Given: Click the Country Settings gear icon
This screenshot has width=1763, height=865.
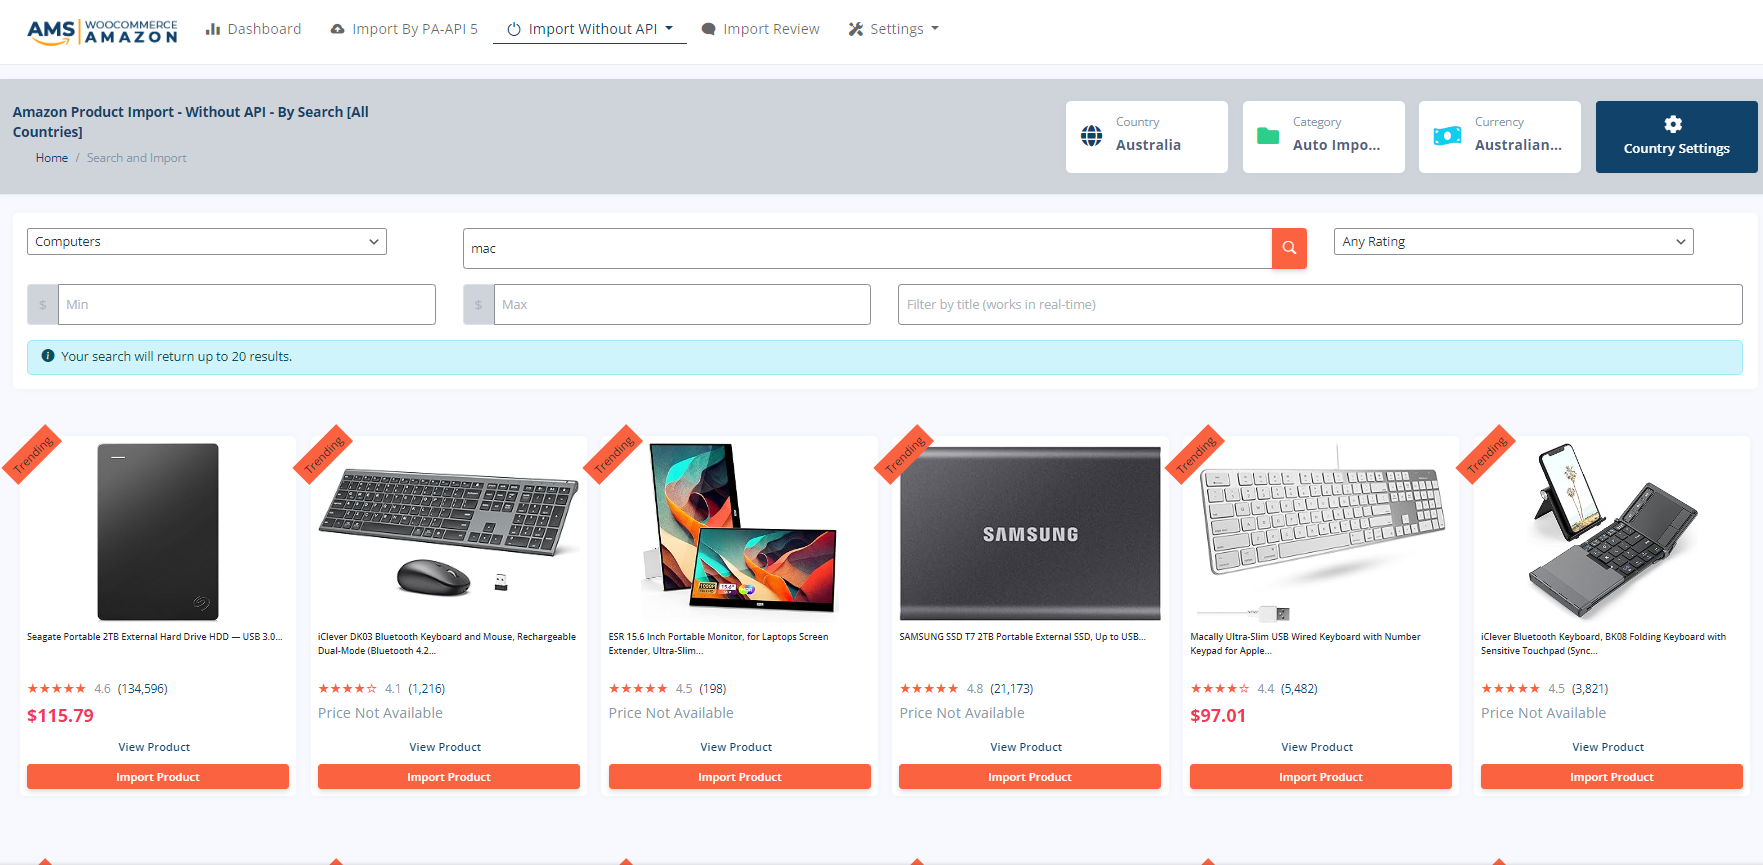Looking at the screenshot, I should 1673,124.
